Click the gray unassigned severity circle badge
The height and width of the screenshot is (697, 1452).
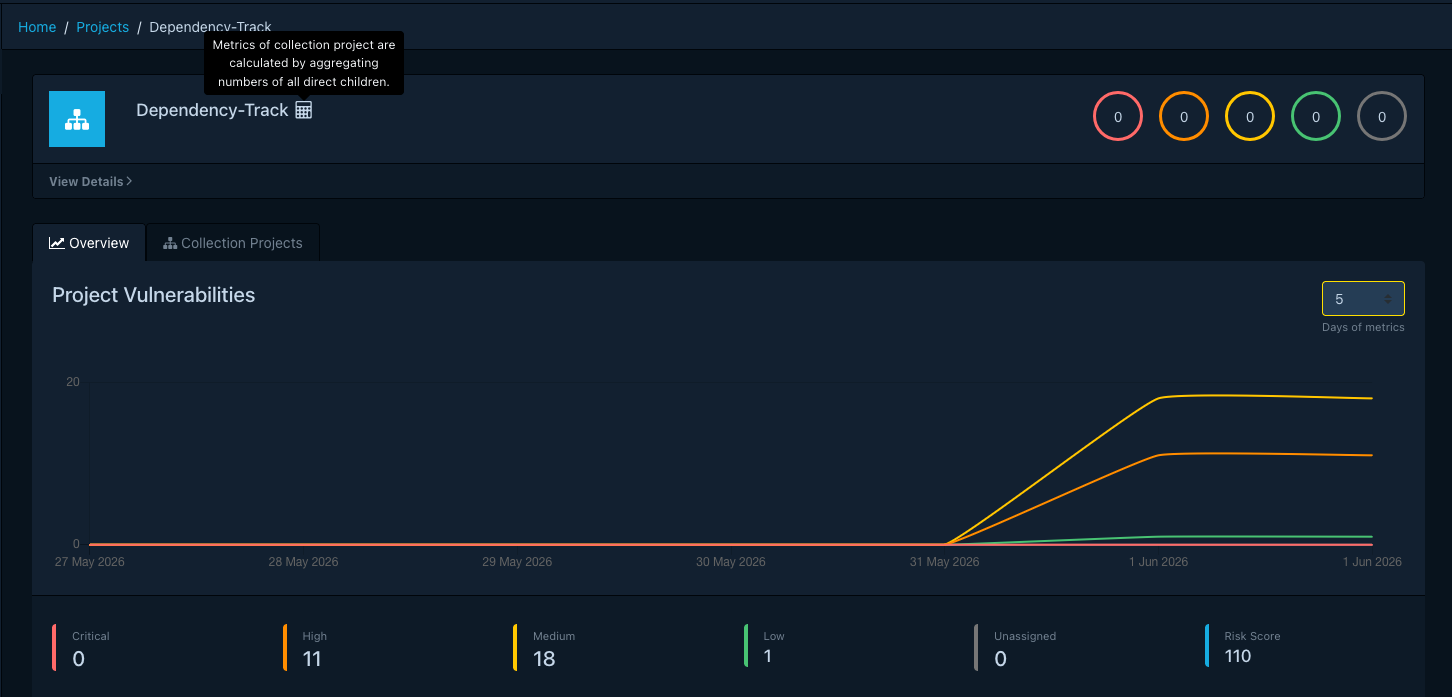pos(1382,116)
